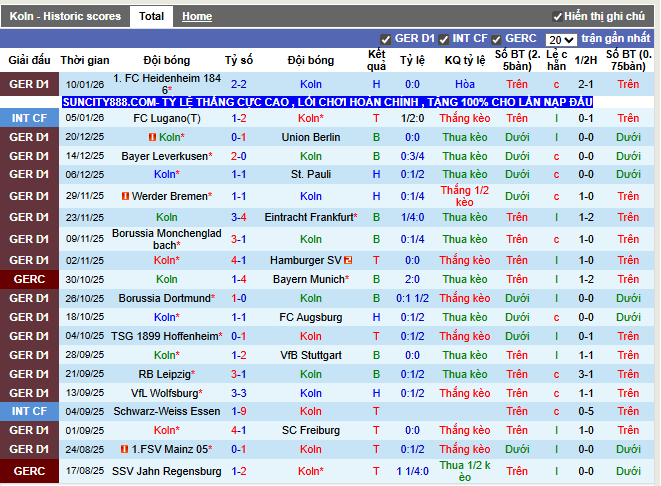
Task: Click the Bayern Munich team name
Action: 309,279
